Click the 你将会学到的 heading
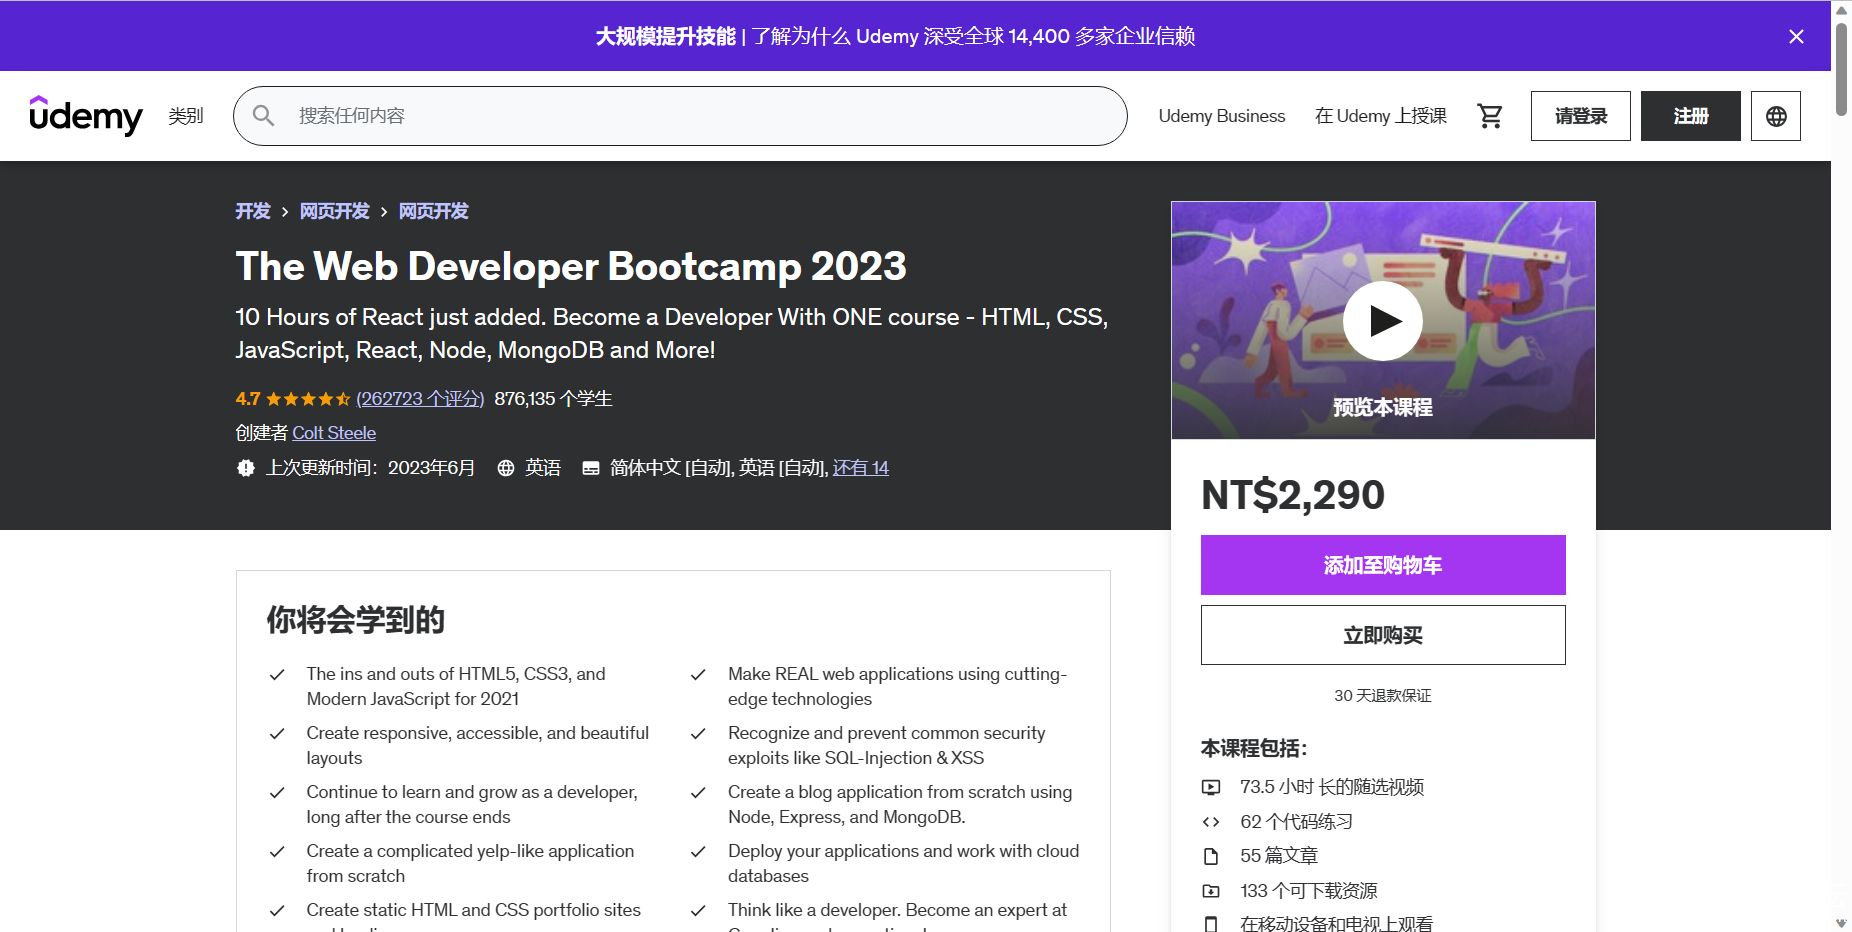Viewport: 1852px width, 932px height. tap(356, 620)
